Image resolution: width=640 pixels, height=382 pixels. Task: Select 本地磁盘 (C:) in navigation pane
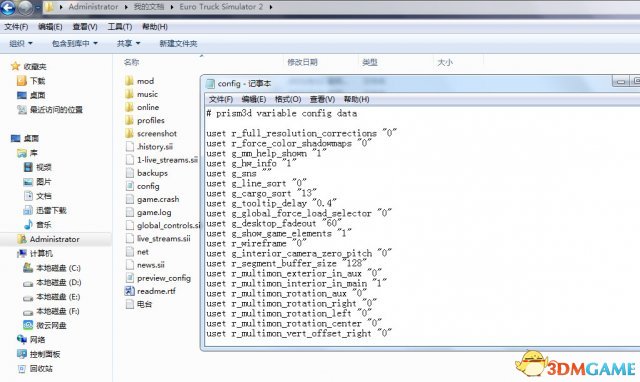click(58, 268)
